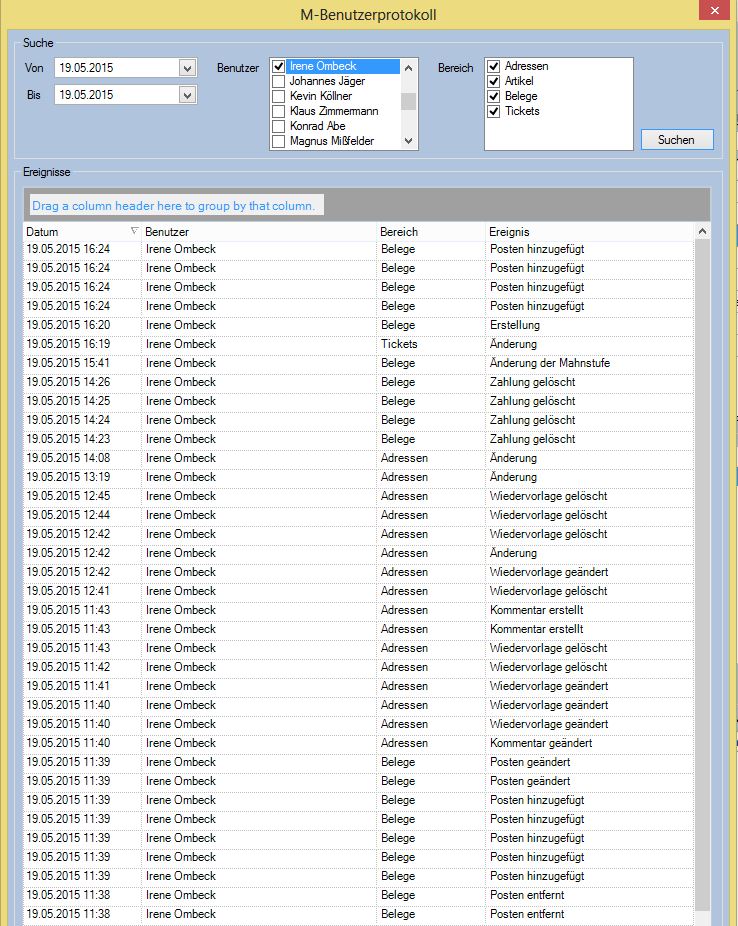
Task: Click scroll up arrow of events grid
Action: click(703, 232)
